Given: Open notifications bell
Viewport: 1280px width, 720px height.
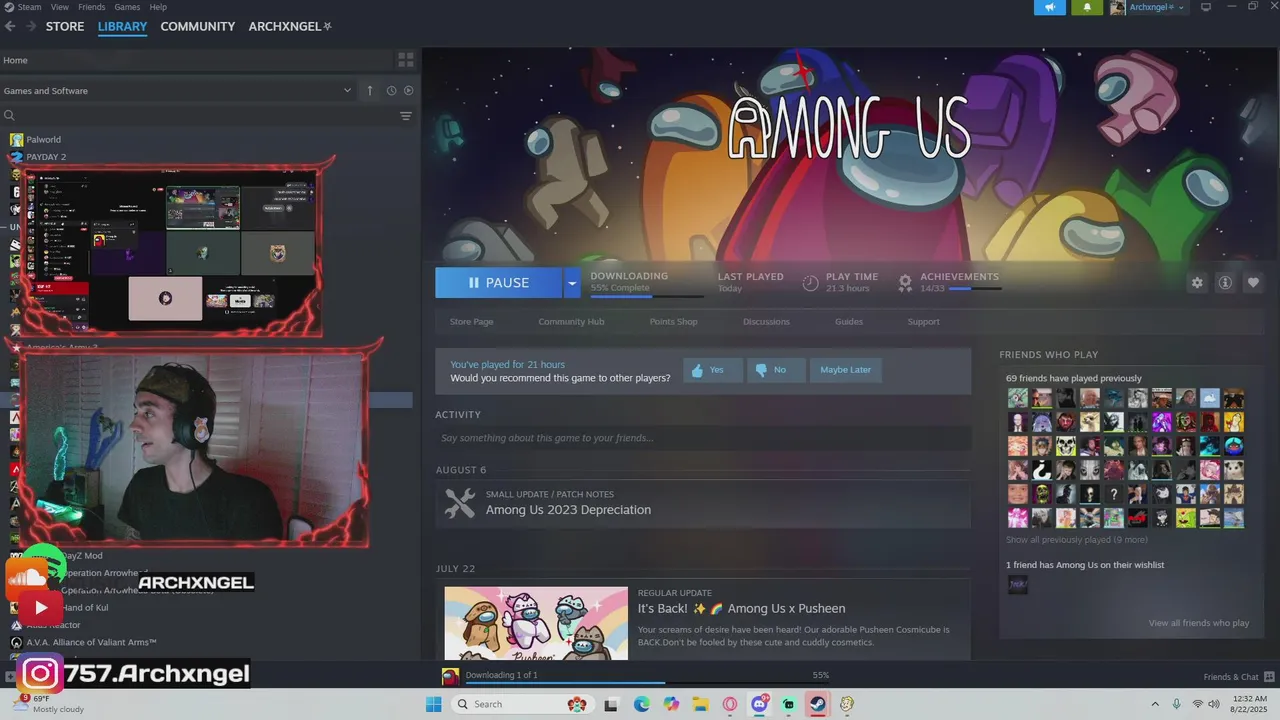Looking at the screenshot, I should tap(1087, 7).
